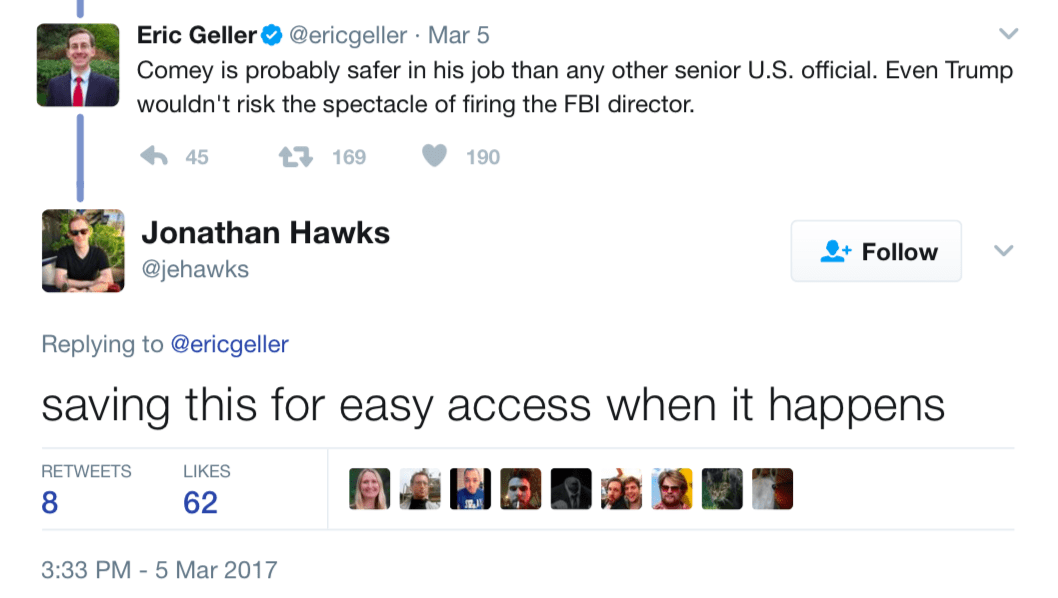This screenshot has height=598, width=1058.
Task: Click the 3:33 PM - 5 Mar 2017 timestamp
Action: coord(159,570)
